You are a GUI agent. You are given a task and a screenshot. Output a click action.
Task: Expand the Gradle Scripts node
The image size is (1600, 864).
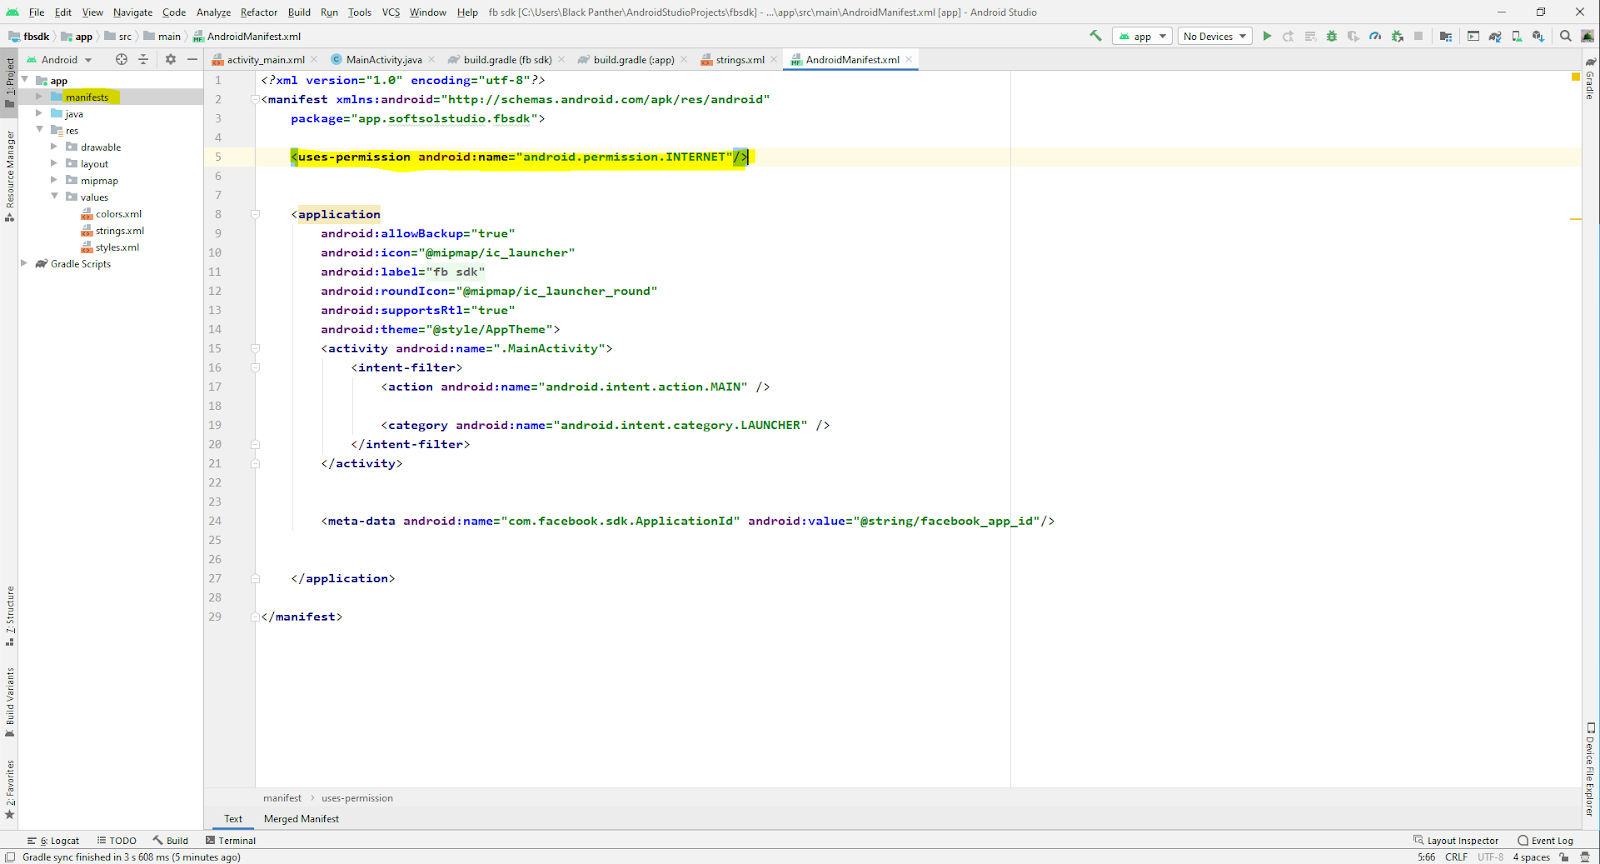point(24,264)
